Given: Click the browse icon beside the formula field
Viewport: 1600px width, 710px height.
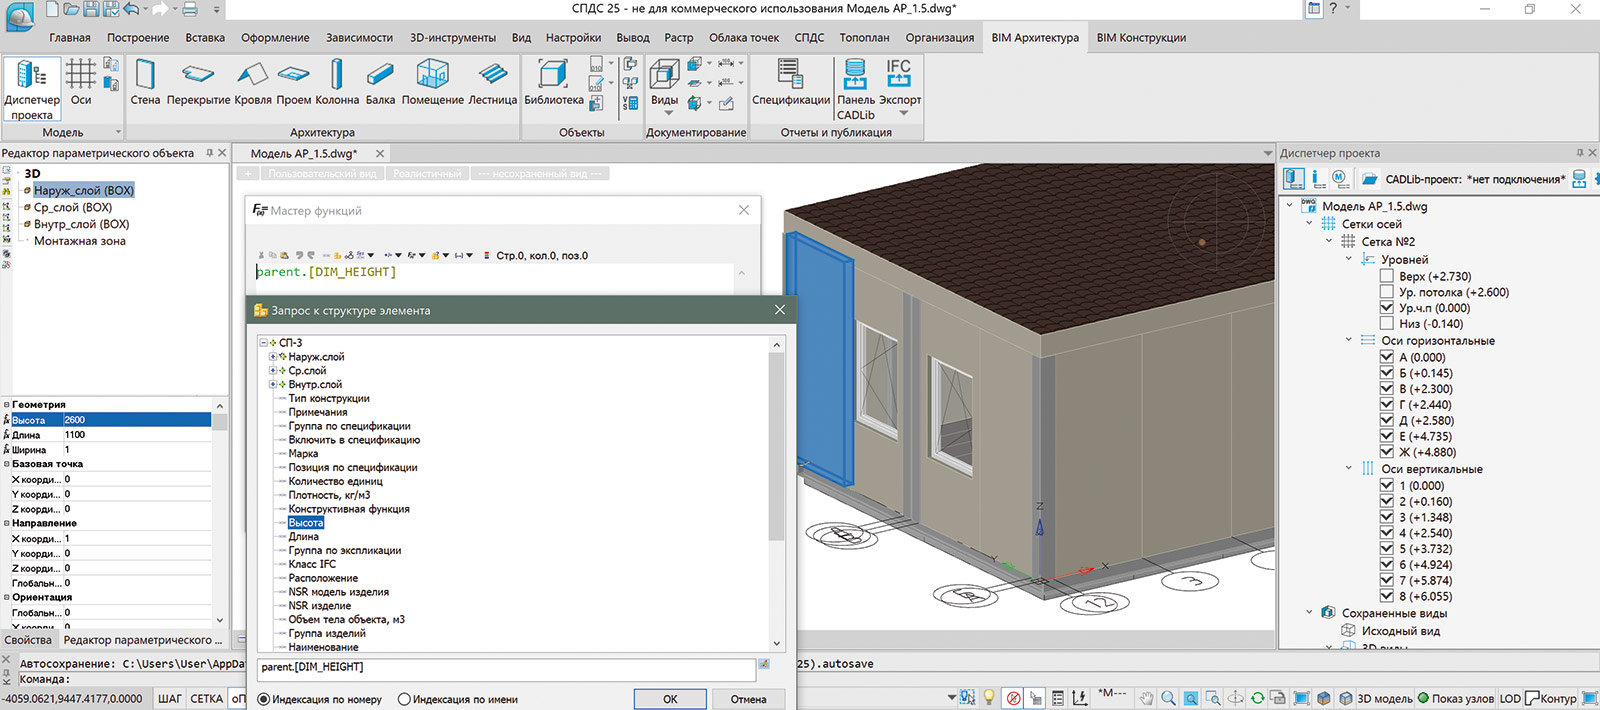Looking at the screenshot, I should tap(764, 665).
